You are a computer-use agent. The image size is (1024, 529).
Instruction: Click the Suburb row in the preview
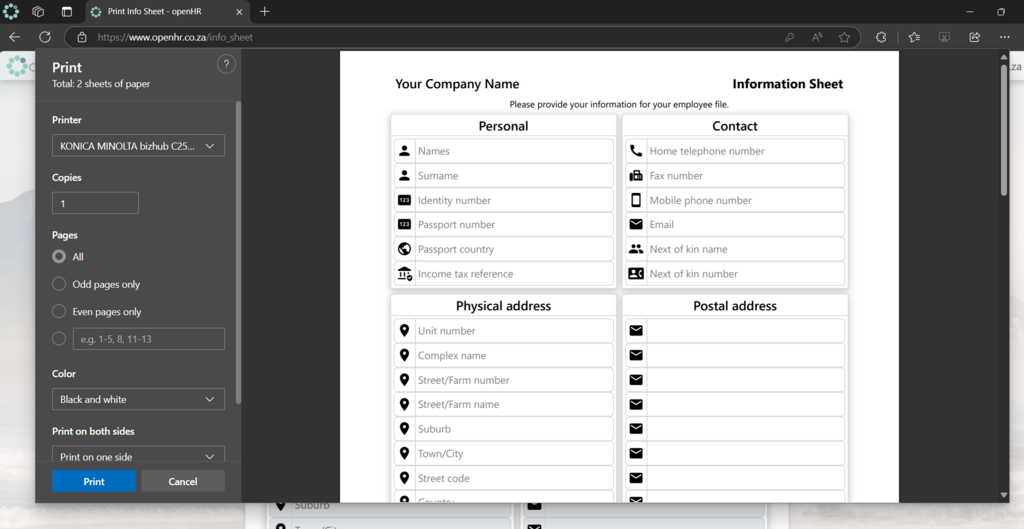504,428
